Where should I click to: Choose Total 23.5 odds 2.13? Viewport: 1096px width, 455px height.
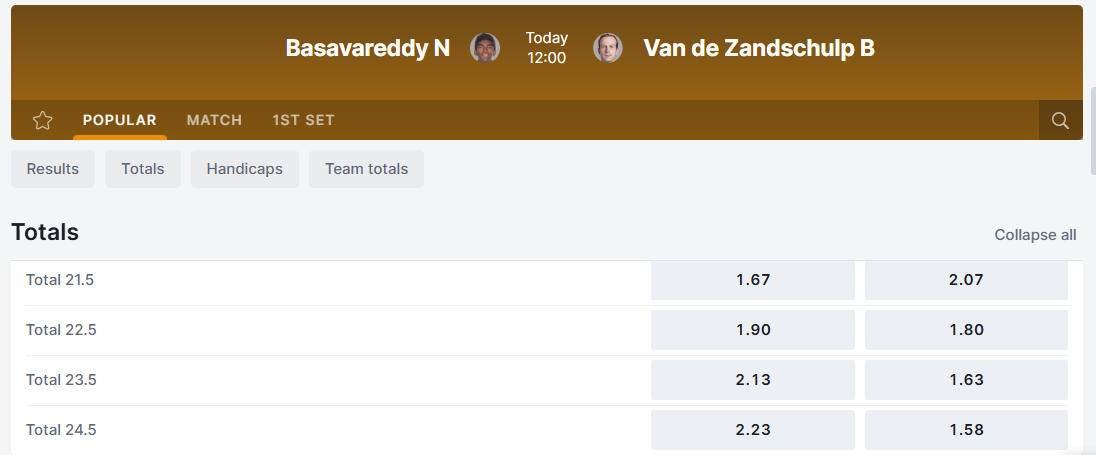753,380
